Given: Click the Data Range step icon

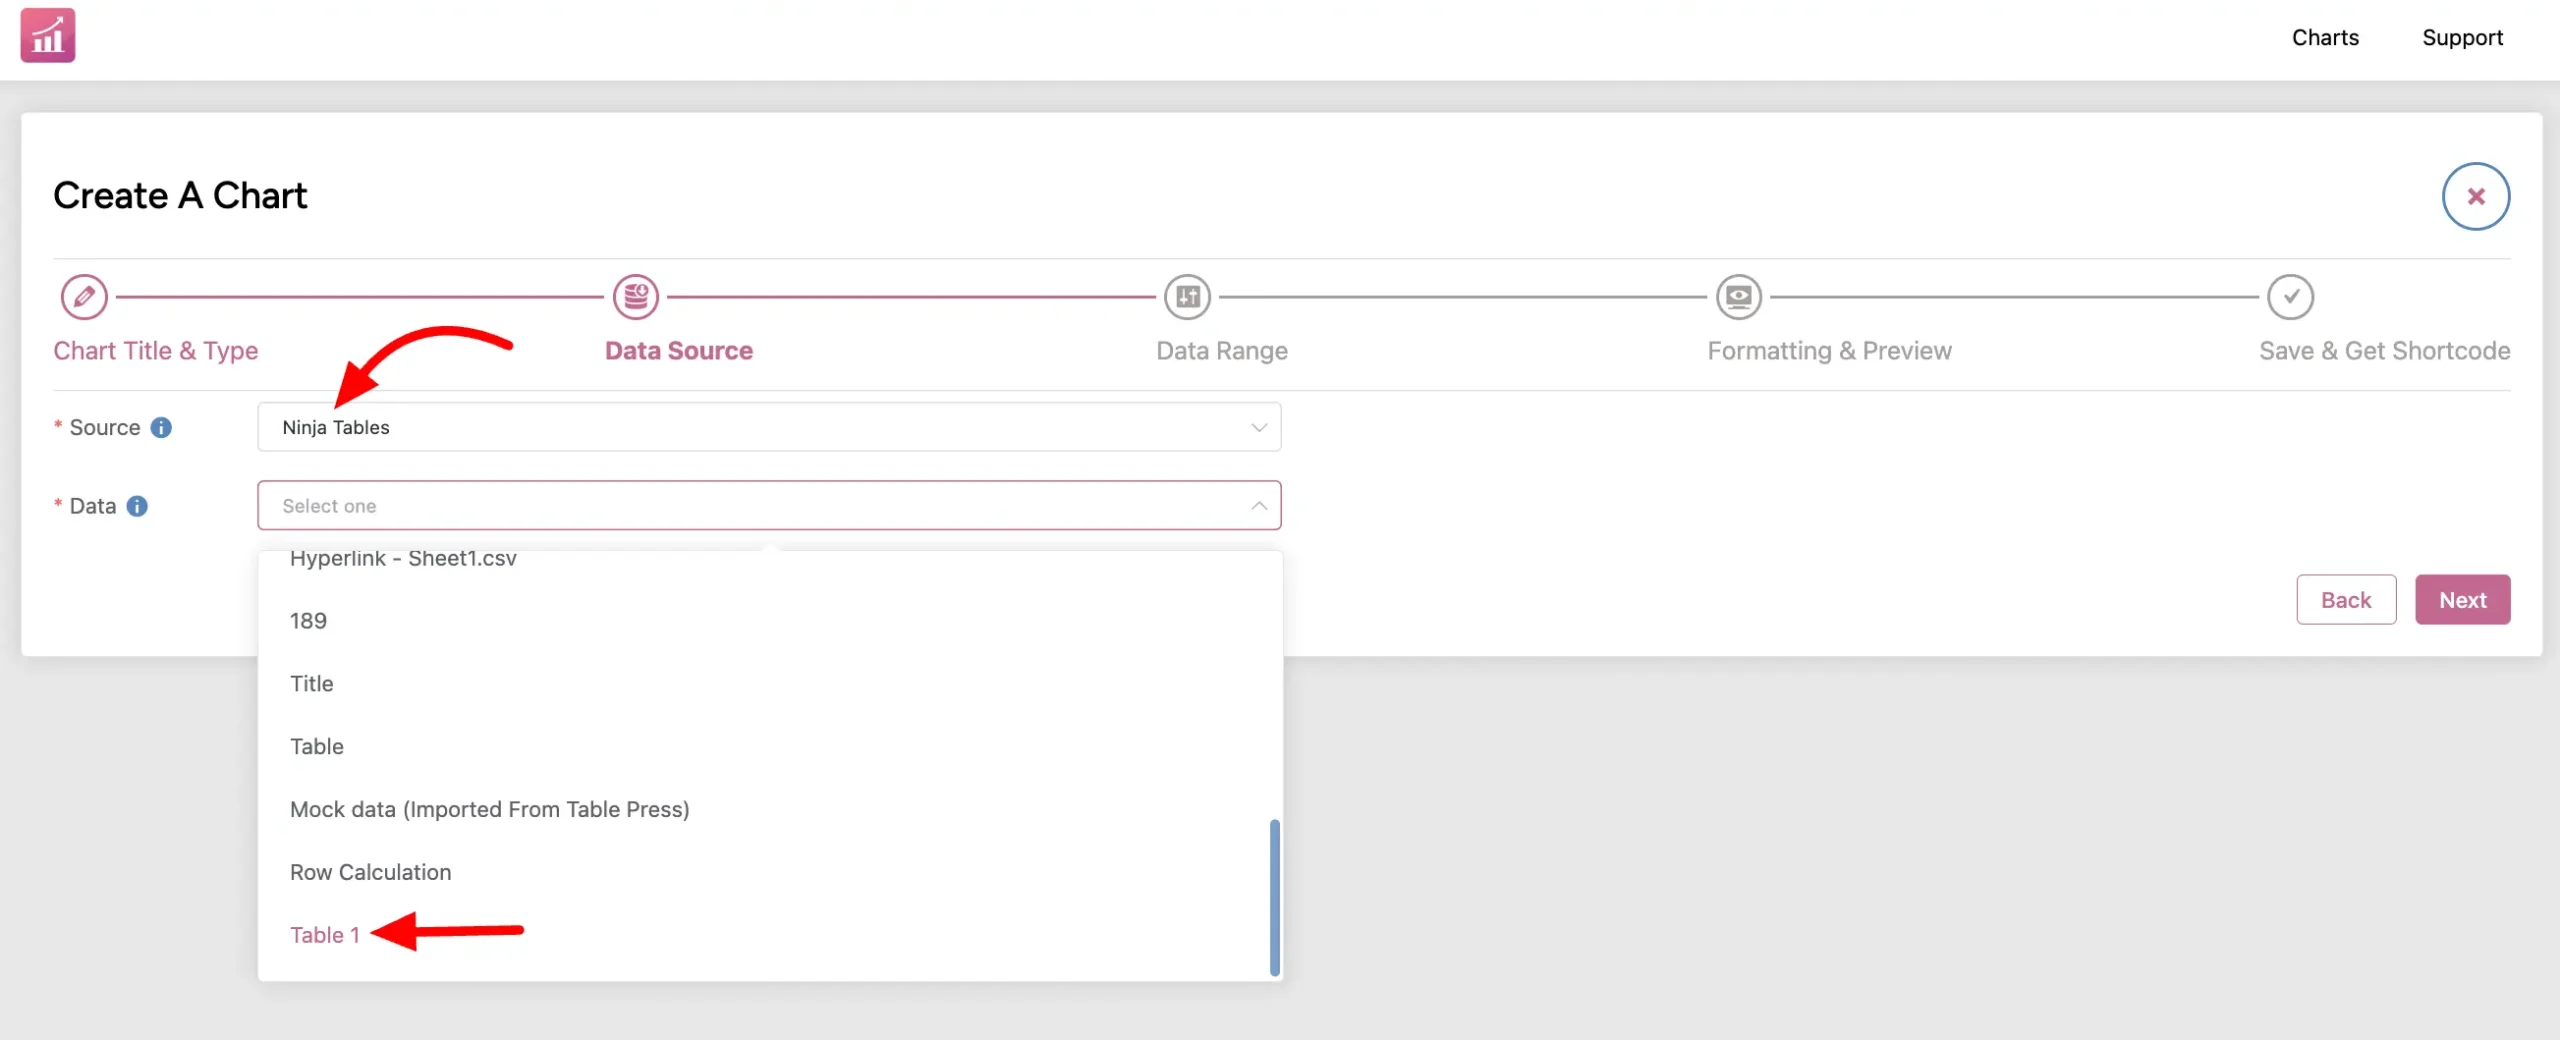Looking at the screenshot, I should coord(1188,297).
